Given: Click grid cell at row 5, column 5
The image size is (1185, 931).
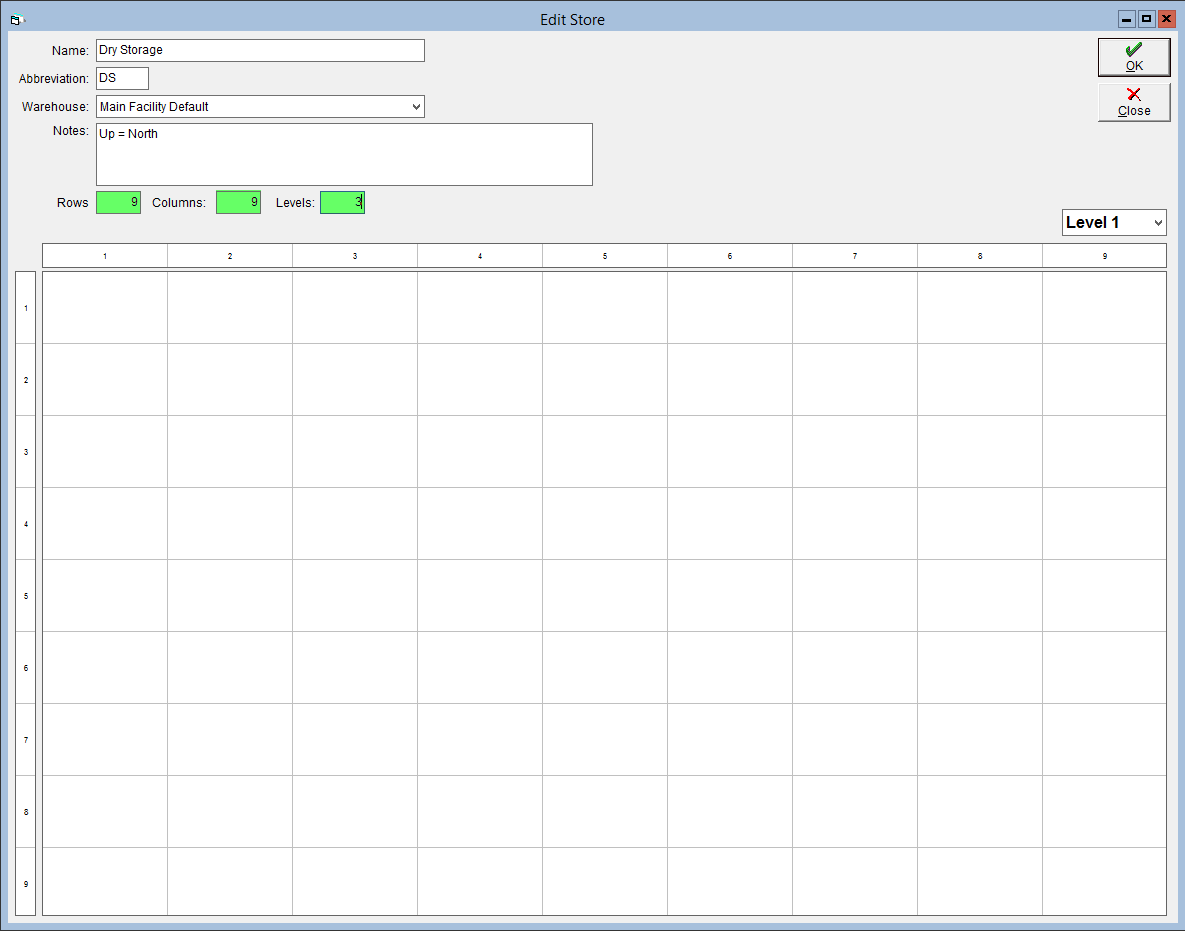Looking at the screenshot, I should (605, 595).
